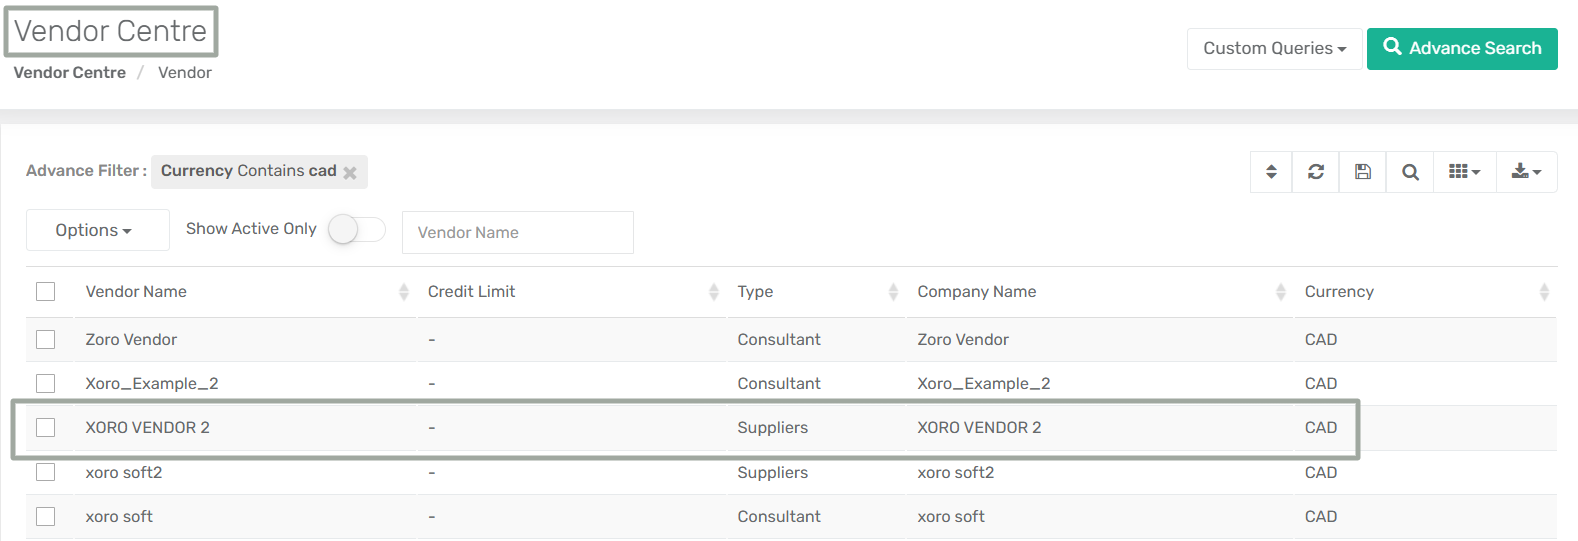The width and height of the screenshot is (1578, 541).
Task: Tick the Zoro Vendor row checkbox
Action: 46,339
